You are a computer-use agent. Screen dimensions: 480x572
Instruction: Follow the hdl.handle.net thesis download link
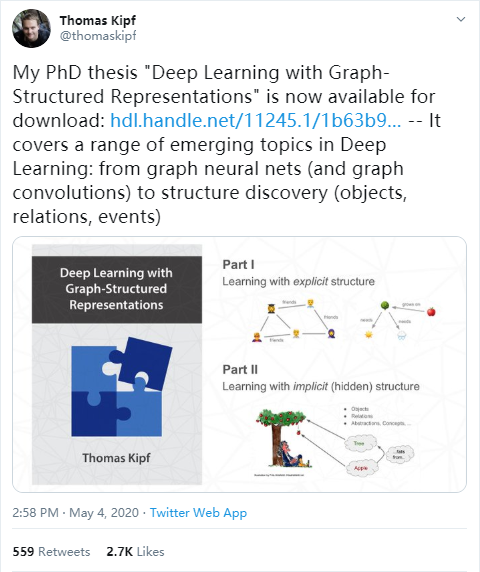256,120
